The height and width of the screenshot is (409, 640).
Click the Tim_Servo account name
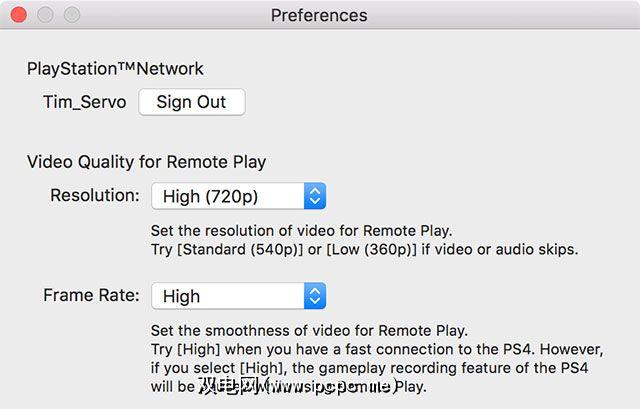tap(84, 102)
